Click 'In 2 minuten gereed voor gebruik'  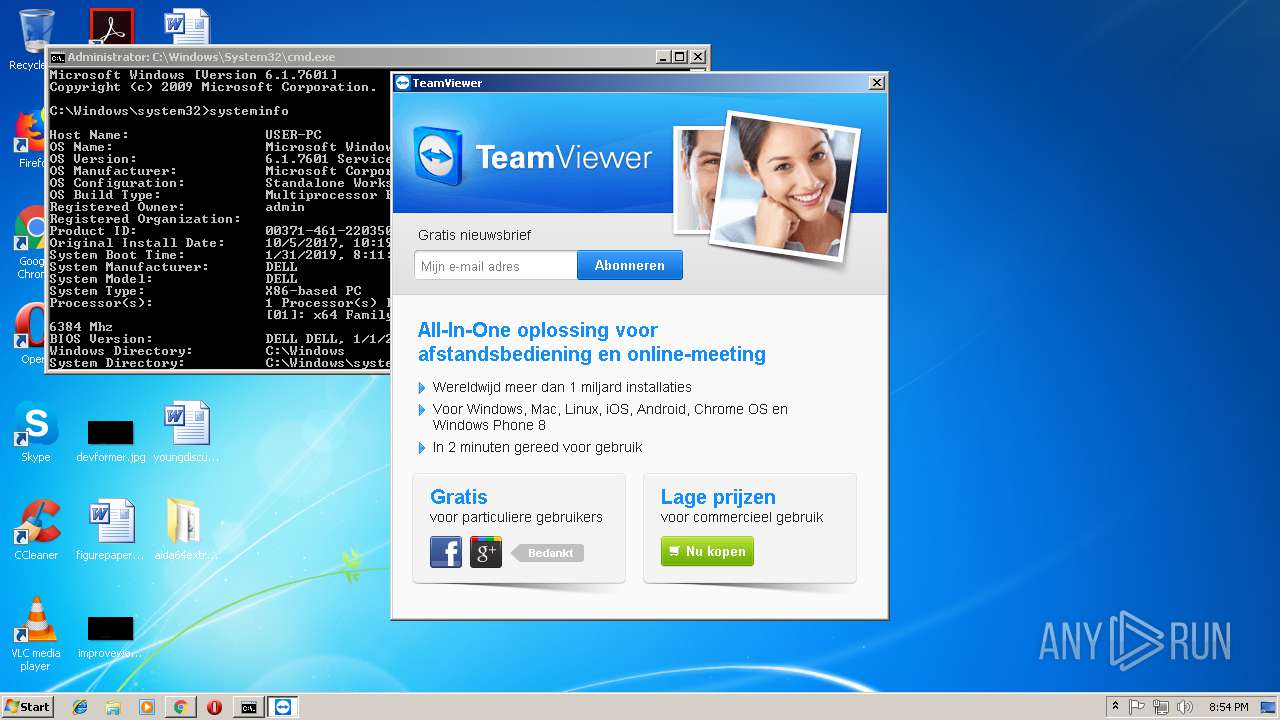(538, 447)
